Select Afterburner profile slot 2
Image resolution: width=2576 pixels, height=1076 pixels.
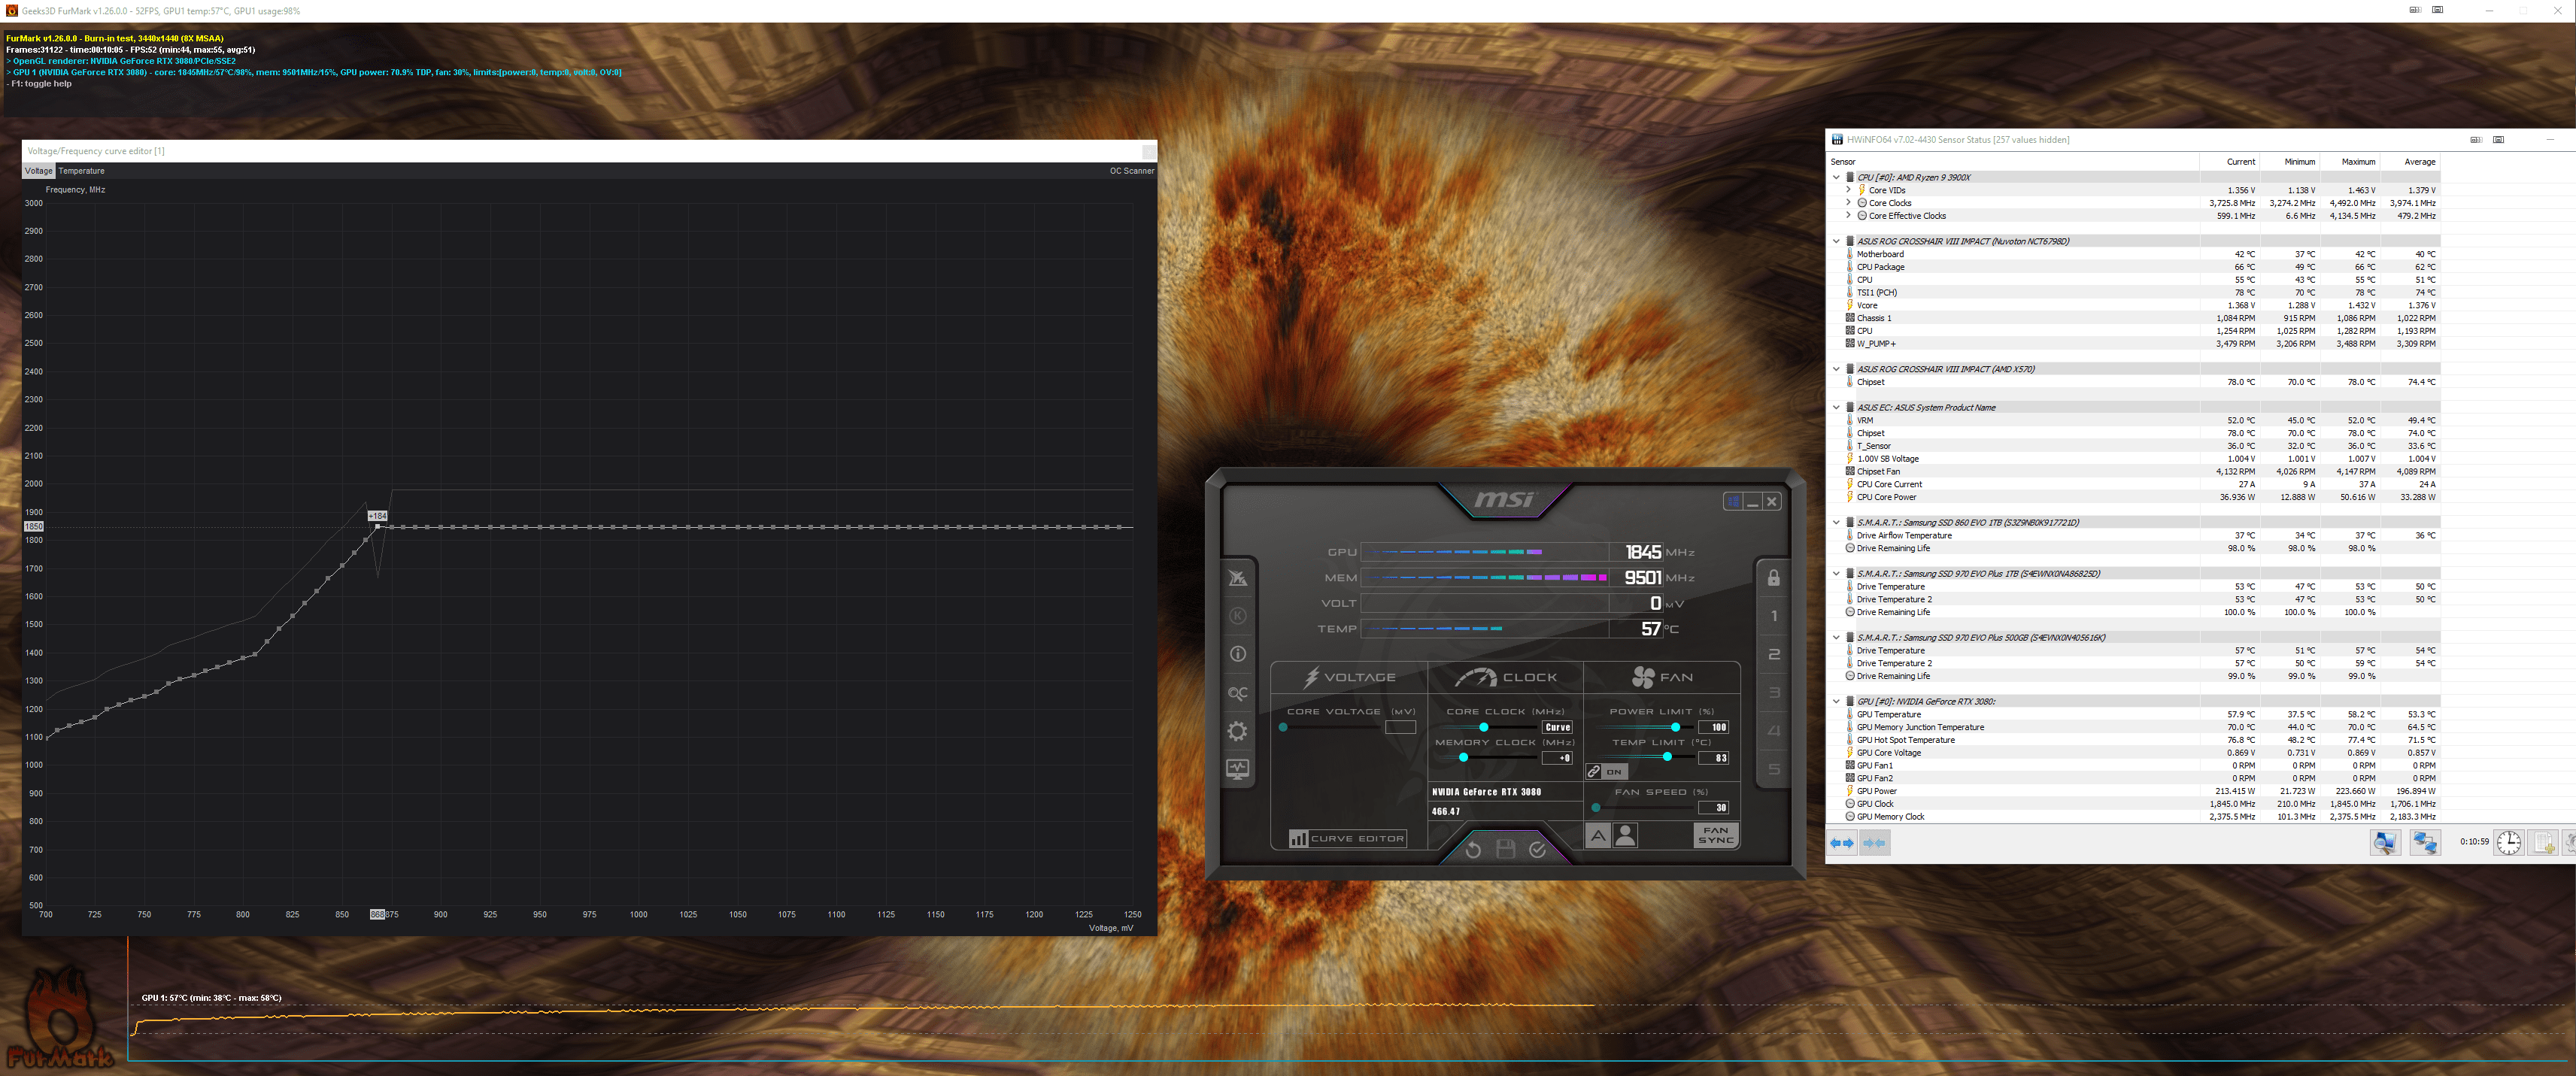1774,654
